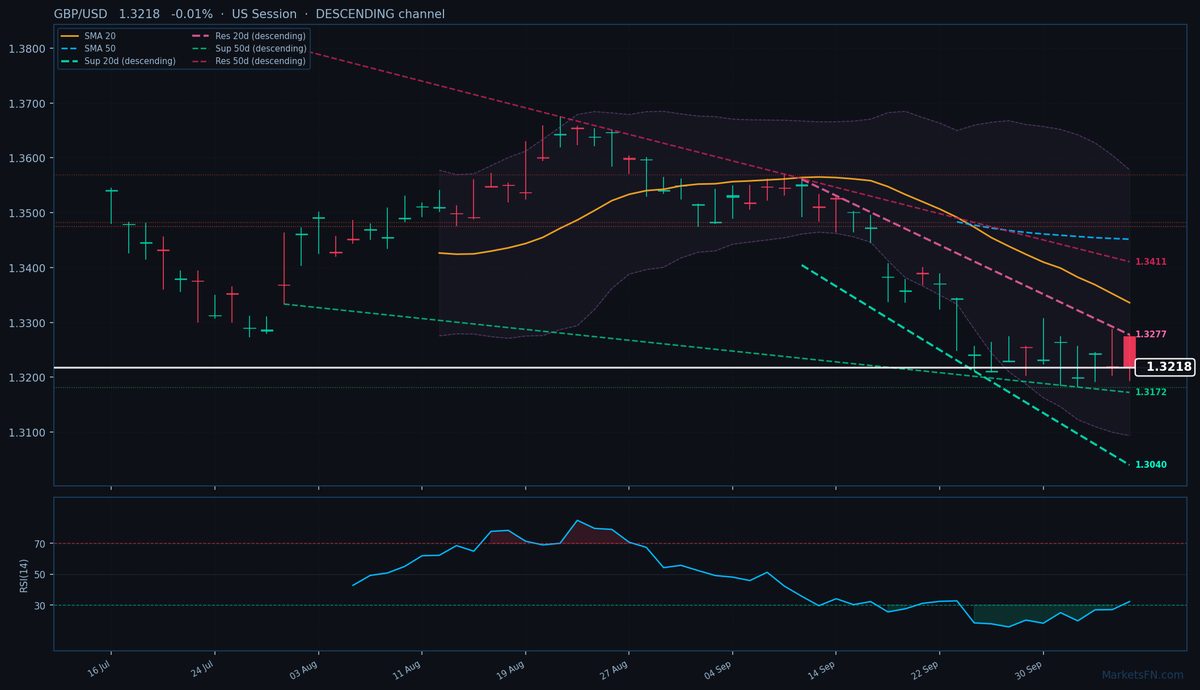The width and height of the screenshot is (1200, 690).
Task: Click the 1.3040 Sup 20d end label
Action: [x=1151, y=465]
